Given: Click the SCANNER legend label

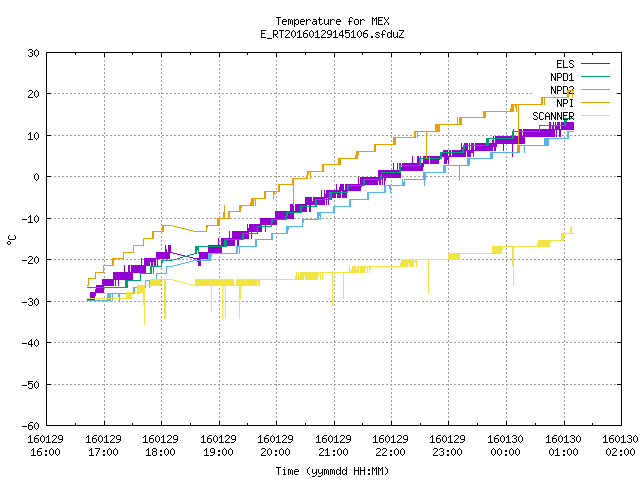Looking at the screenshot, I should tap(553, 116).
